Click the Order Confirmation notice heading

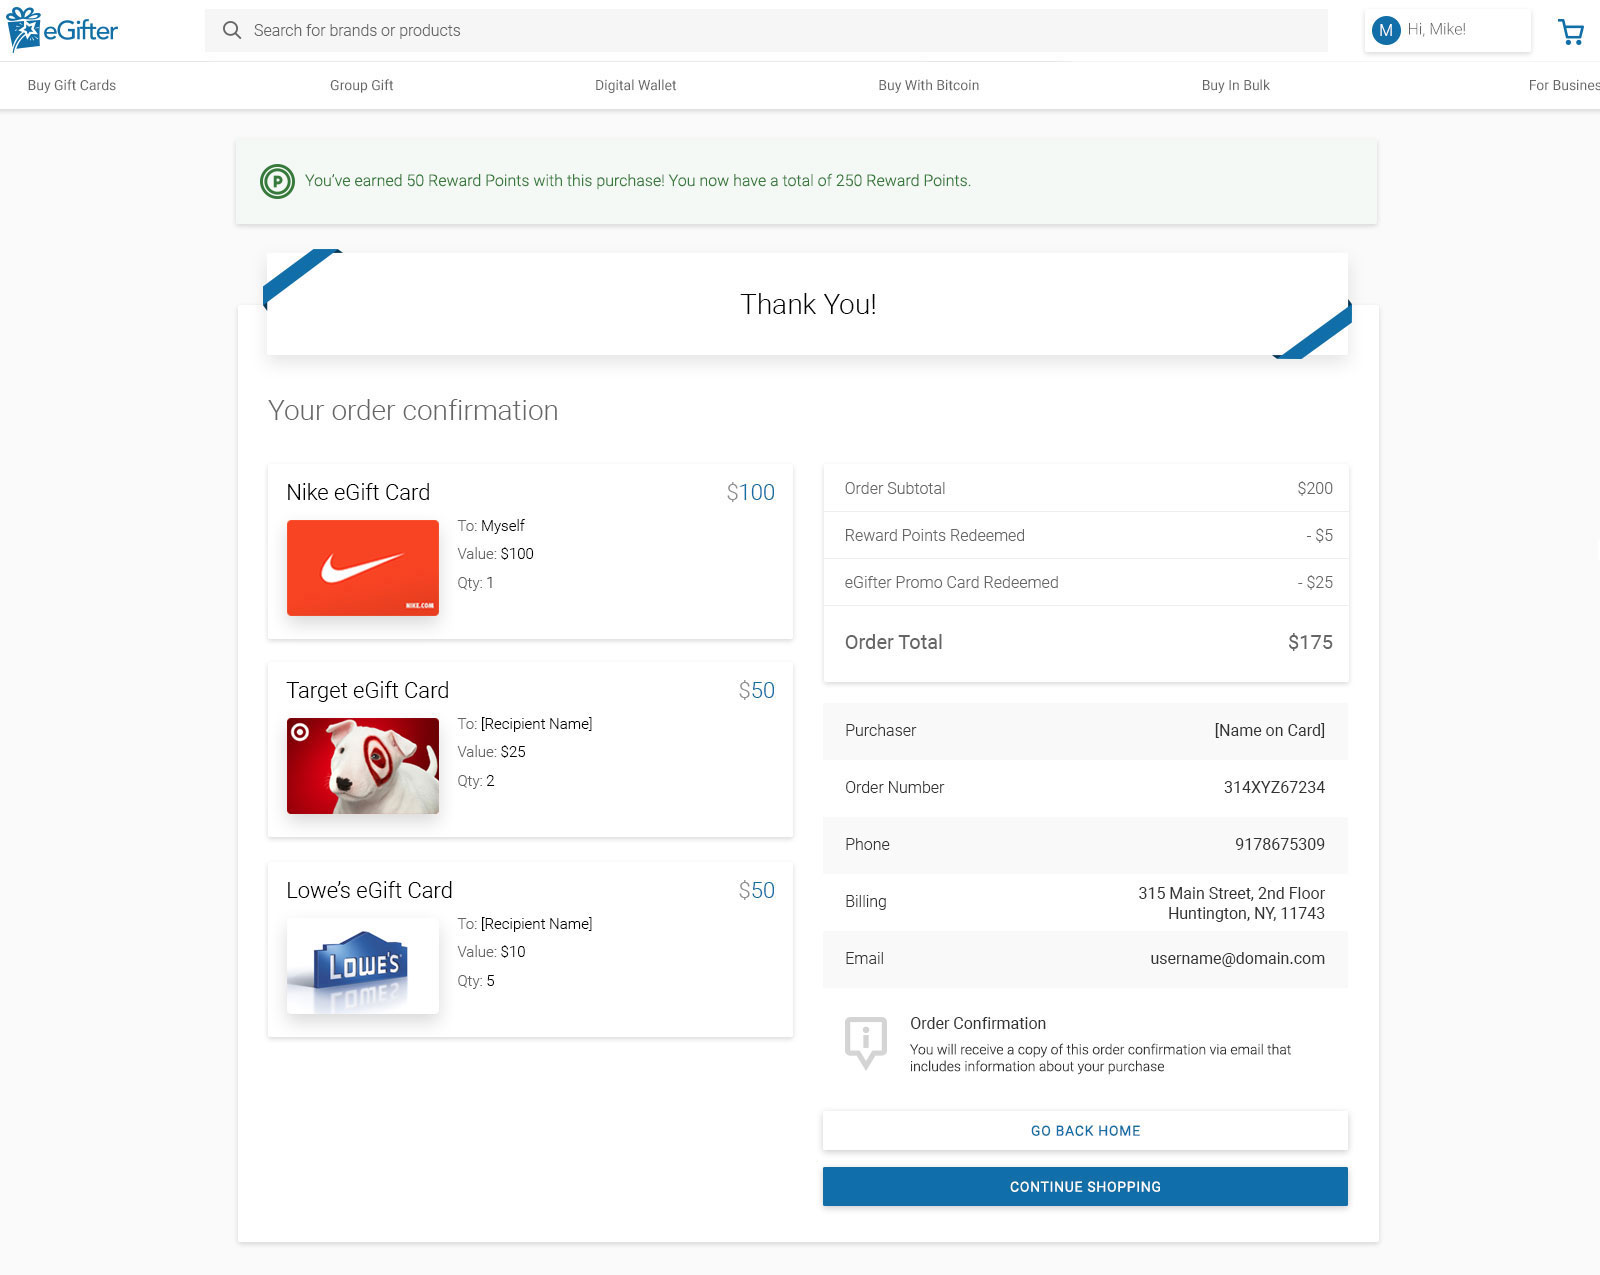(978, 1023)
